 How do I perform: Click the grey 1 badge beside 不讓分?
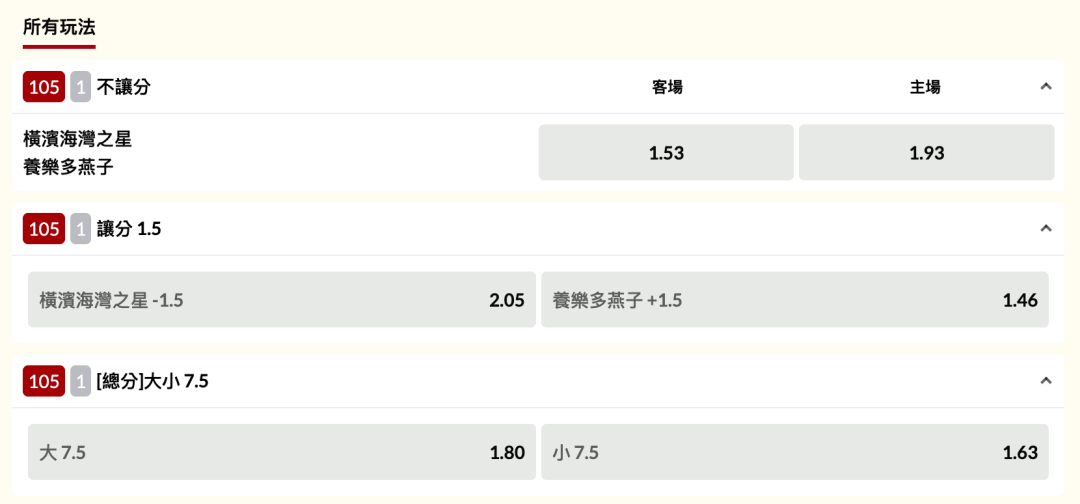pos(81,87)
